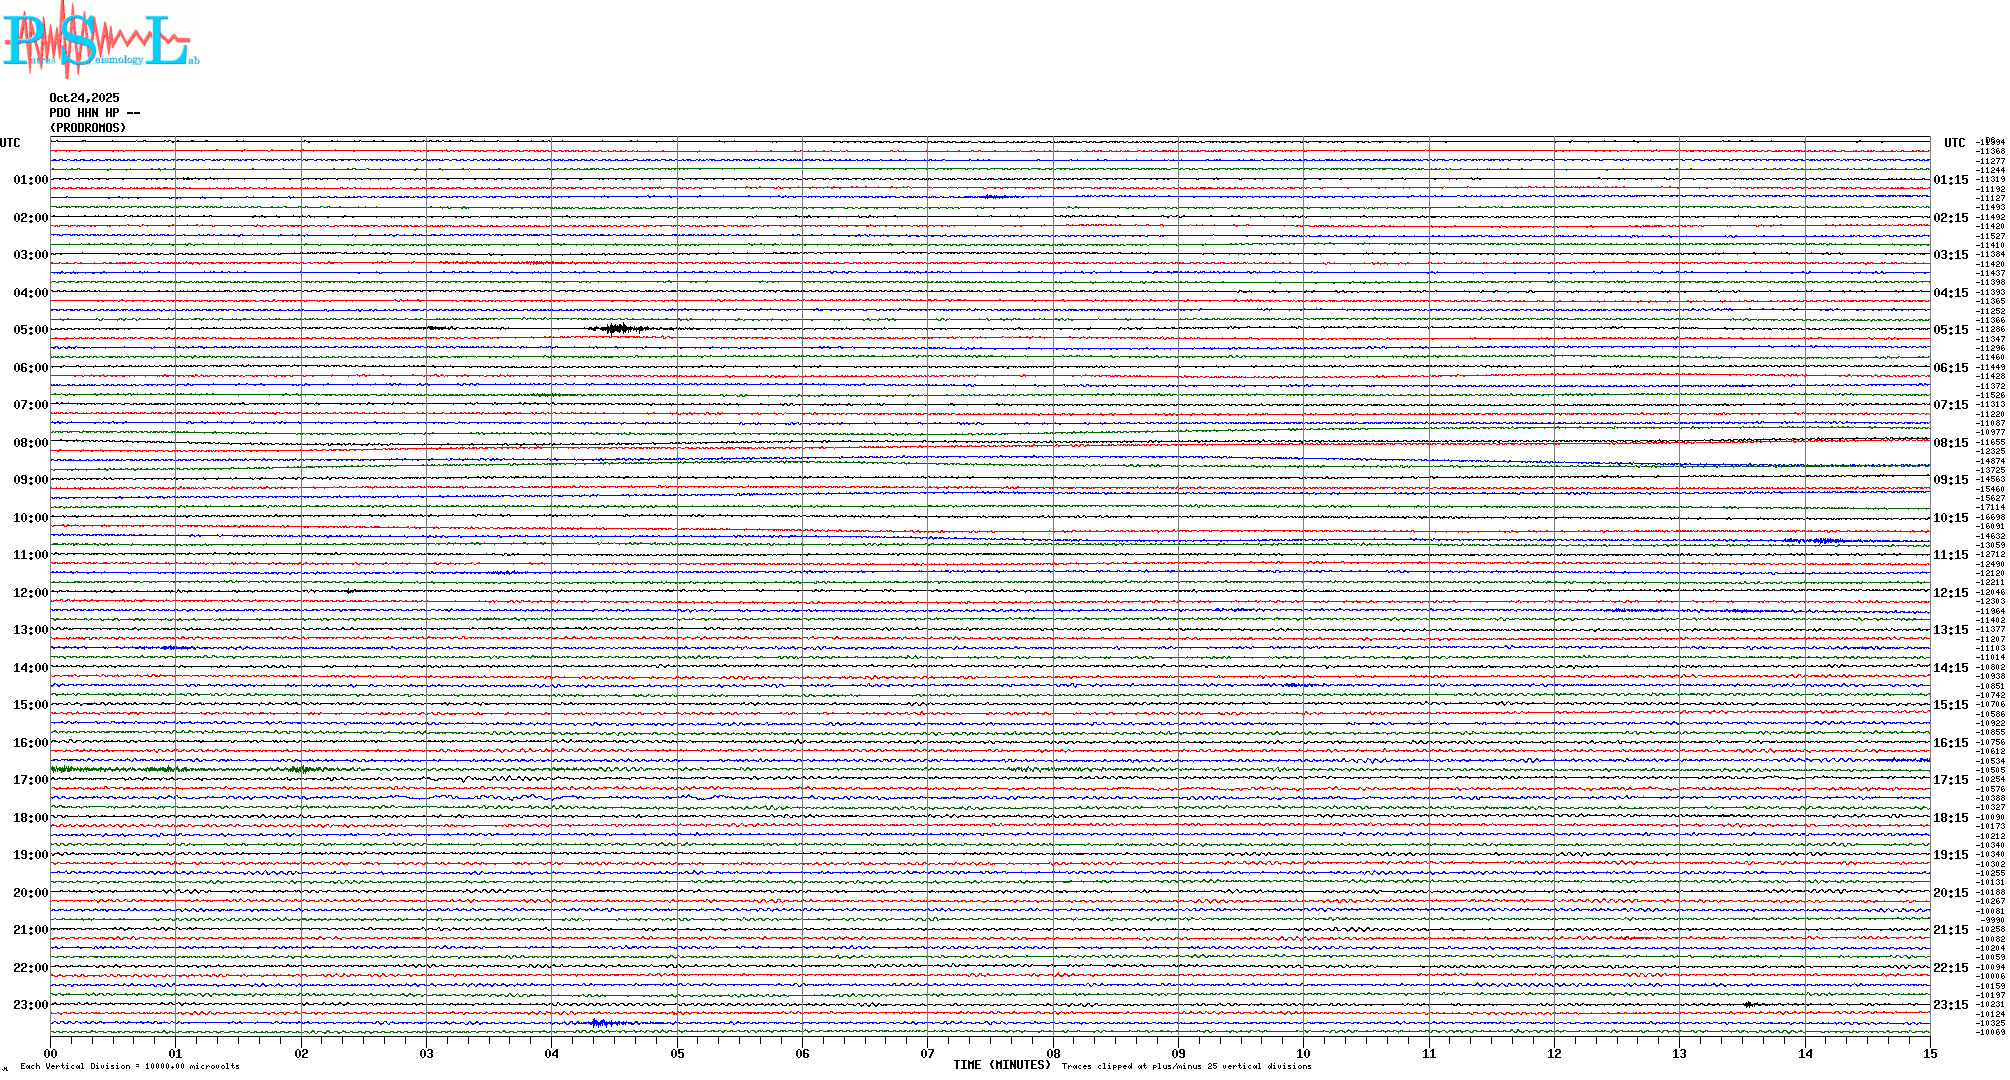Screen dimensions: 2010x1080
Task: Select the 20:00 hour label on left
Action: tap(30, 893)
